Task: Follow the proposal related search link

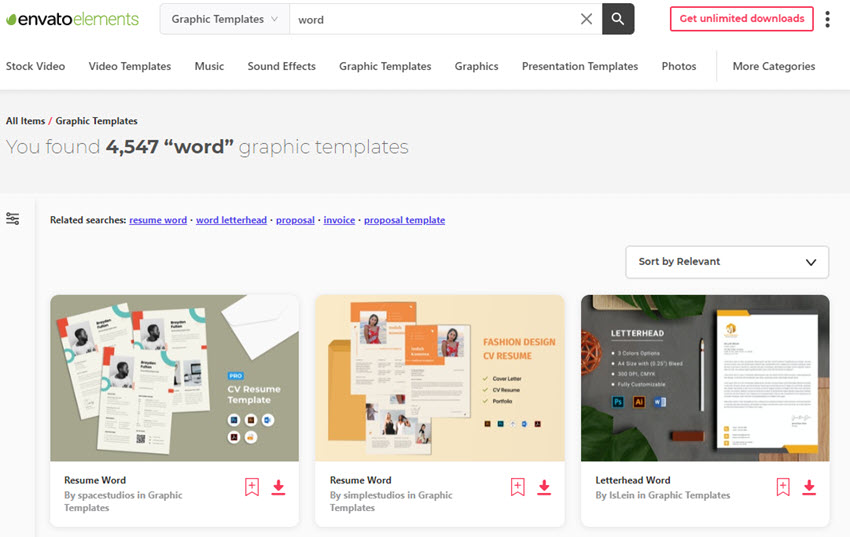Action: click(295, 220)
